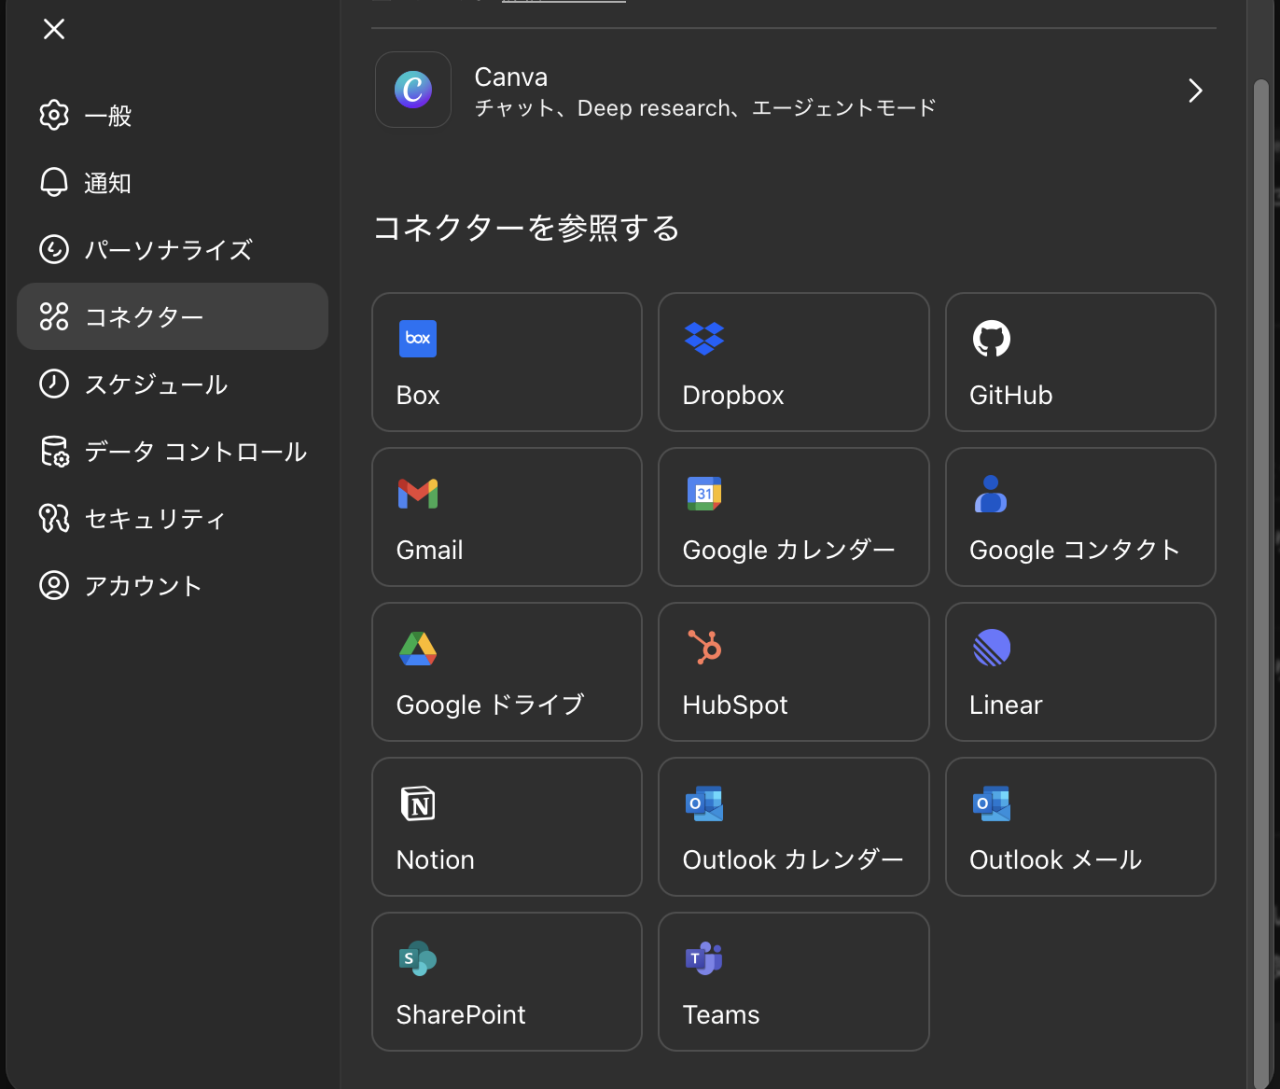Go to the アカウント settings
This screenshot has width=1280, height=1089.
[x=173, y=585]
